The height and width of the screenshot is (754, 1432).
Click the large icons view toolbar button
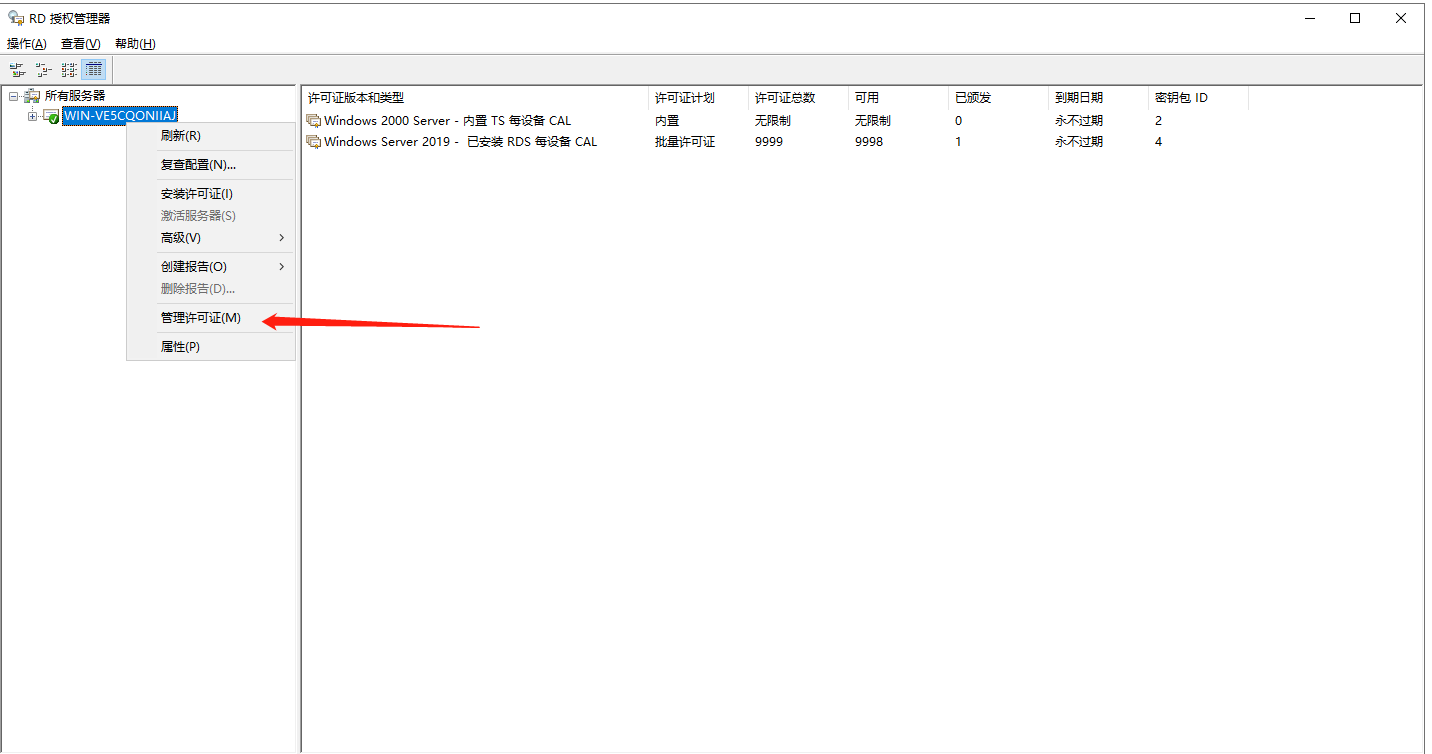click(17, 70)
